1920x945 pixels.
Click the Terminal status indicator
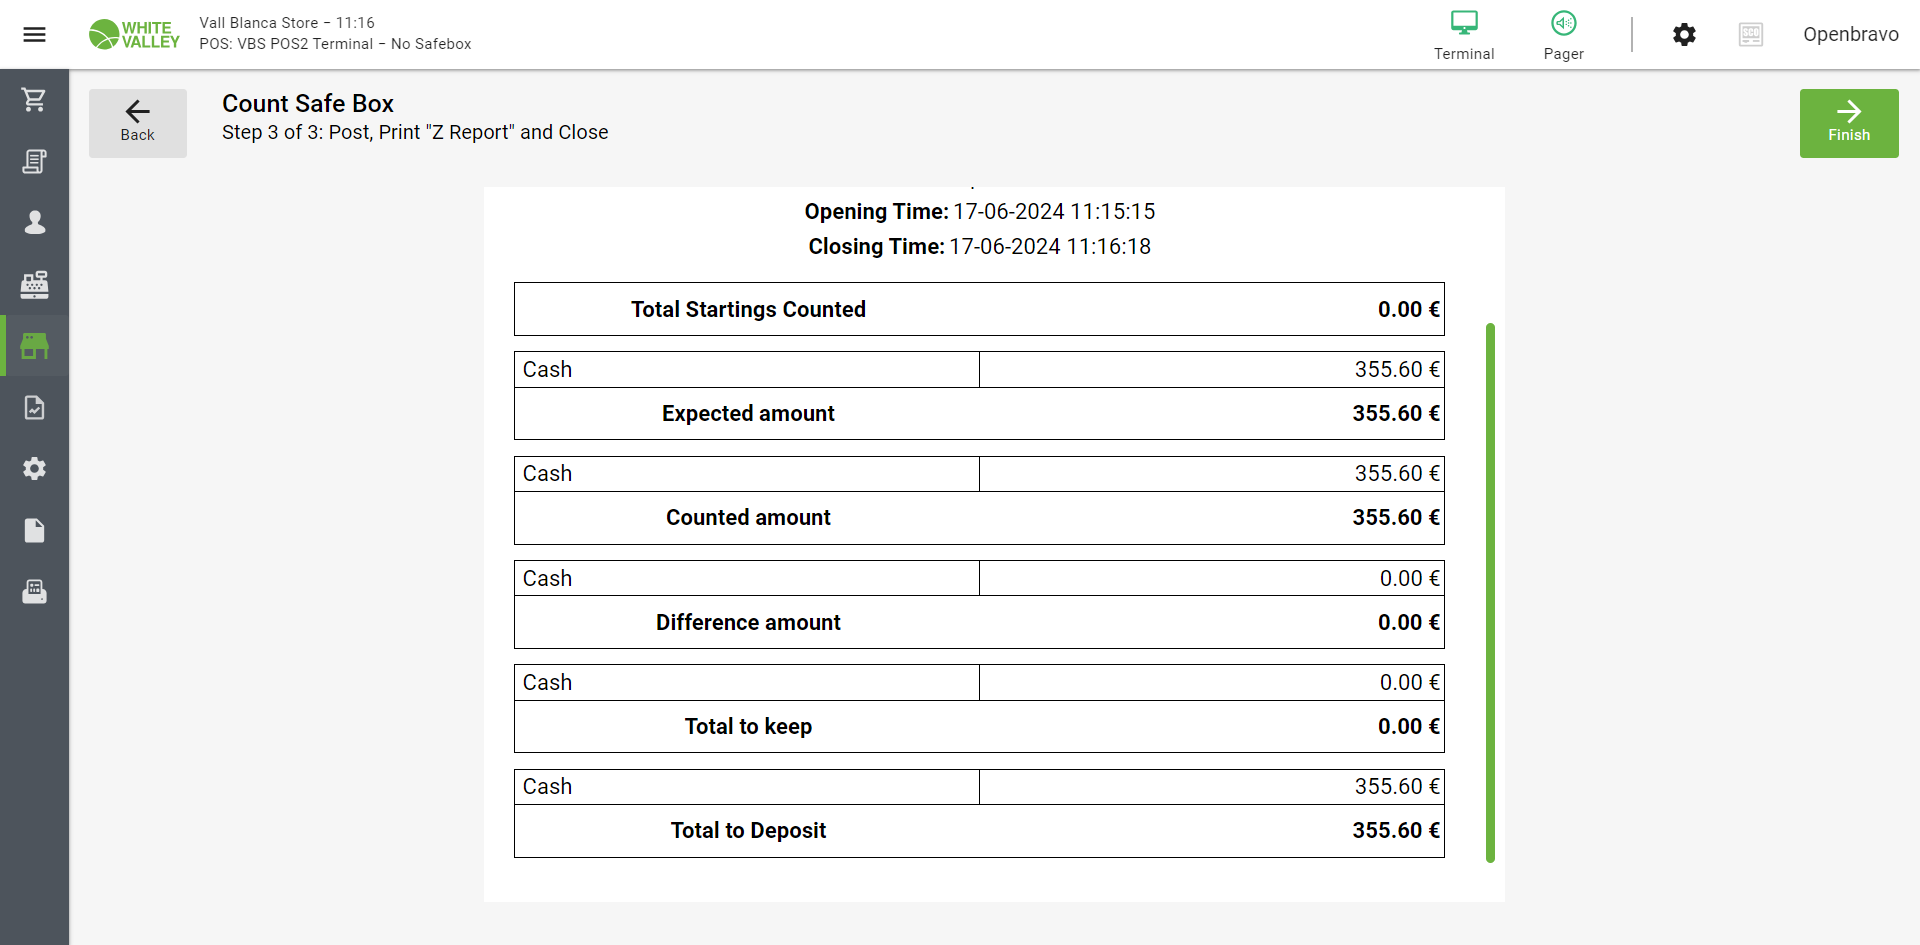click(1464, 35)
